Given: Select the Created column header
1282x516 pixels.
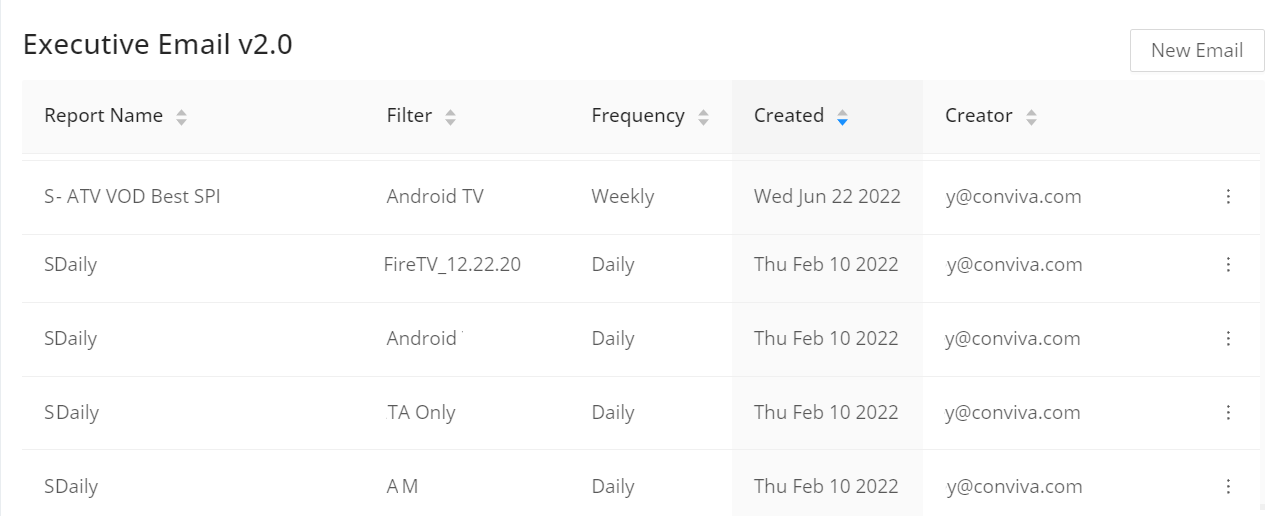Looking at the screenshot, I should [x=788, y=116].
